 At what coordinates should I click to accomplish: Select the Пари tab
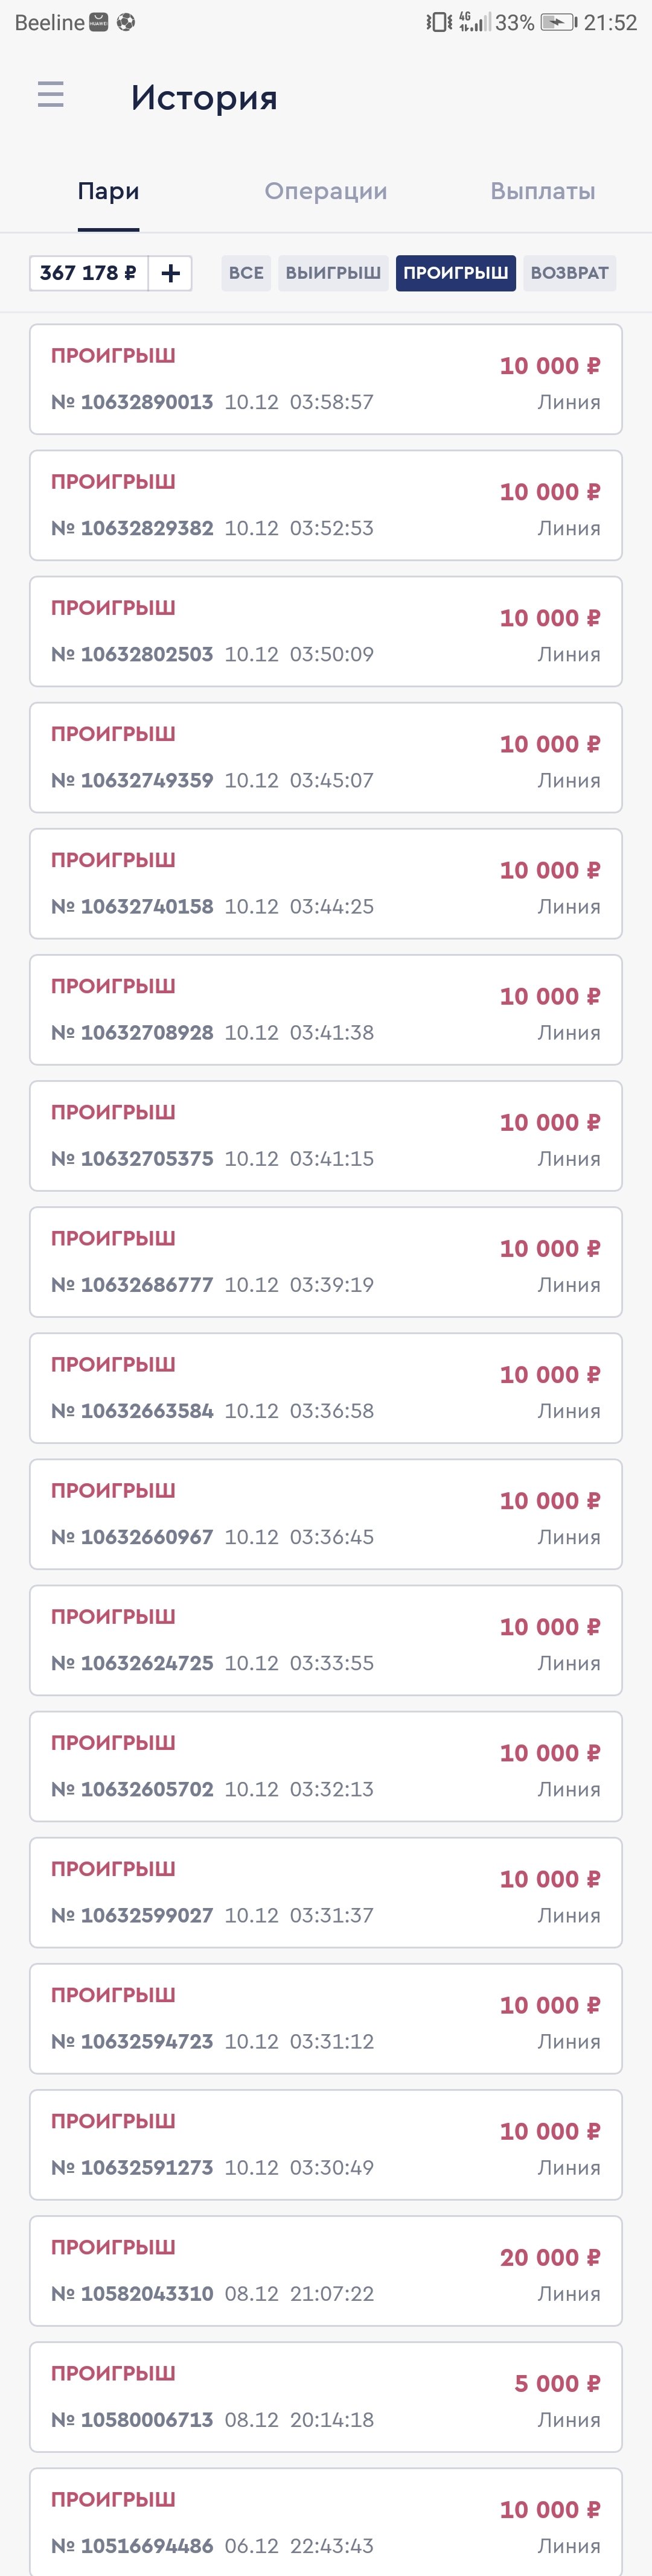[108, 191]
